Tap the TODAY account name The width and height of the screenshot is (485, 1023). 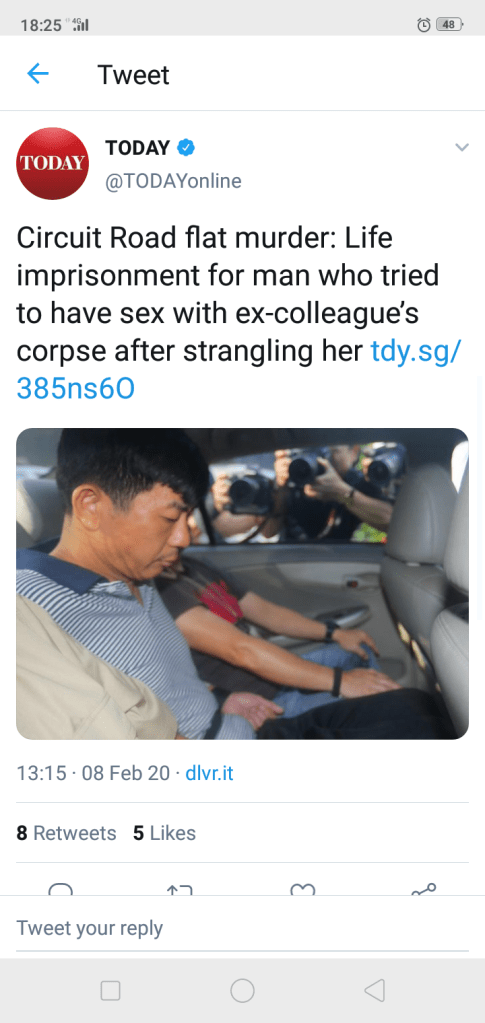[x=138, y=148]
